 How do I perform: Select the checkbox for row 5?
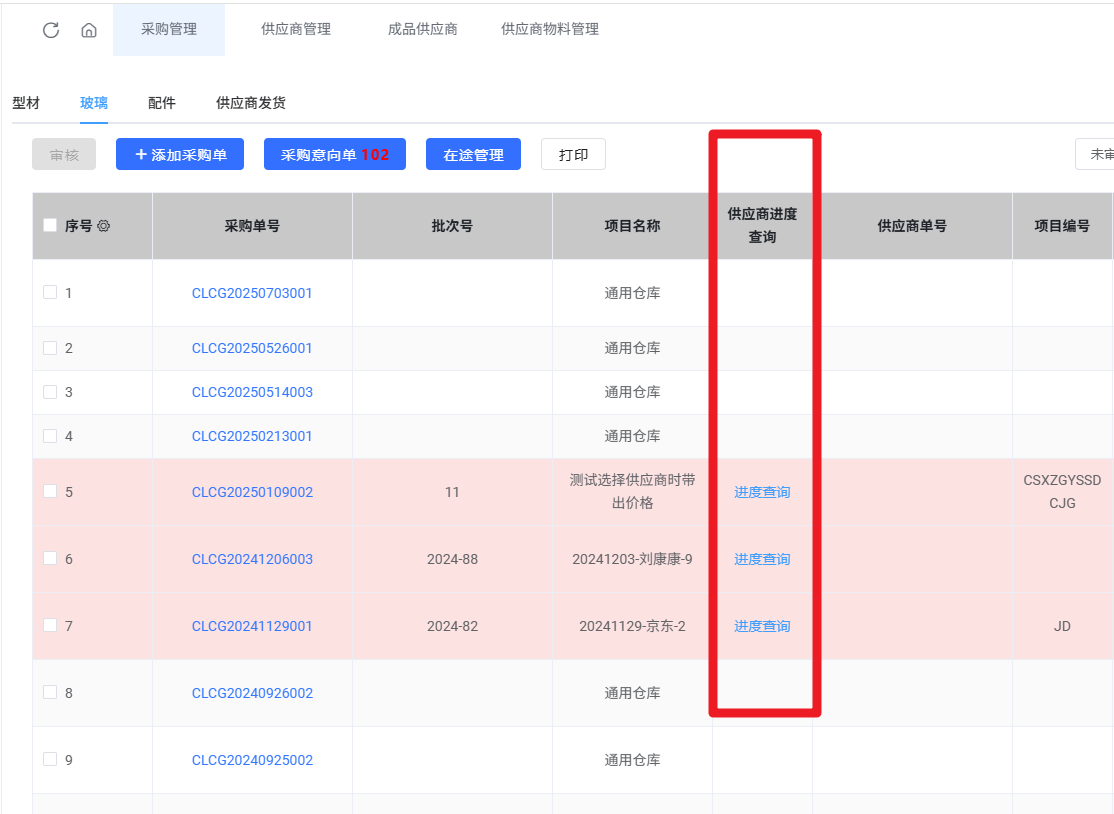[x=50, y=491]
